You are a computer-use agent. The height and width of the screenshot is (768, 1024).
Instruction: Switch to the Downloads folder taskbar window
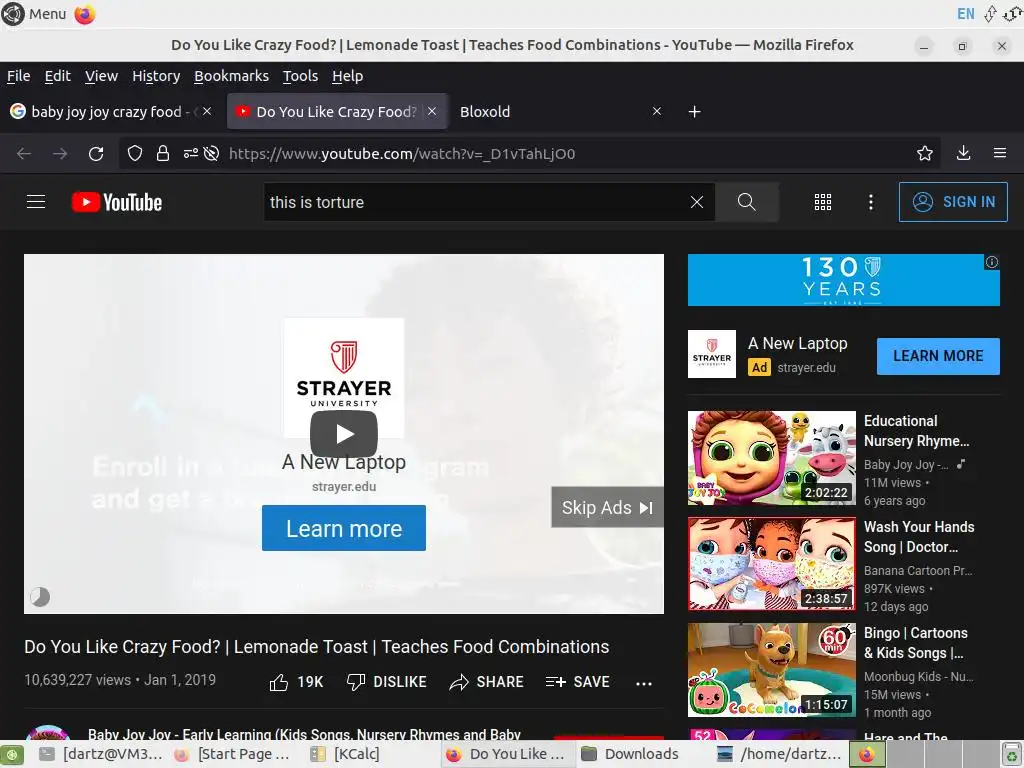pyautogui.click(x=630, y=754)
